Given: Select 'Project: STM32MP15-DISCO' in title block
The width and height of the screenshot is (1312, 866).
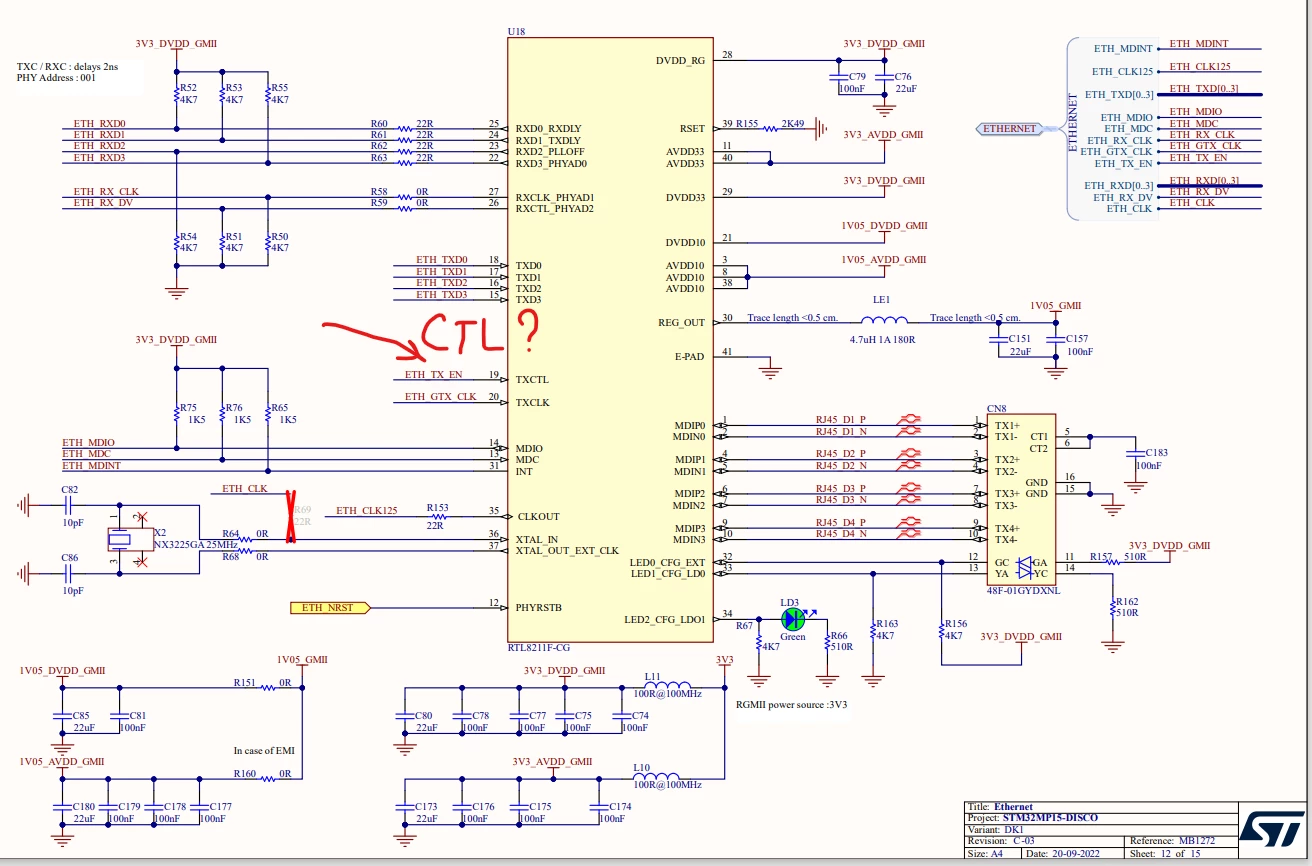Looking at the screenshot, I should coord(1032,818).
